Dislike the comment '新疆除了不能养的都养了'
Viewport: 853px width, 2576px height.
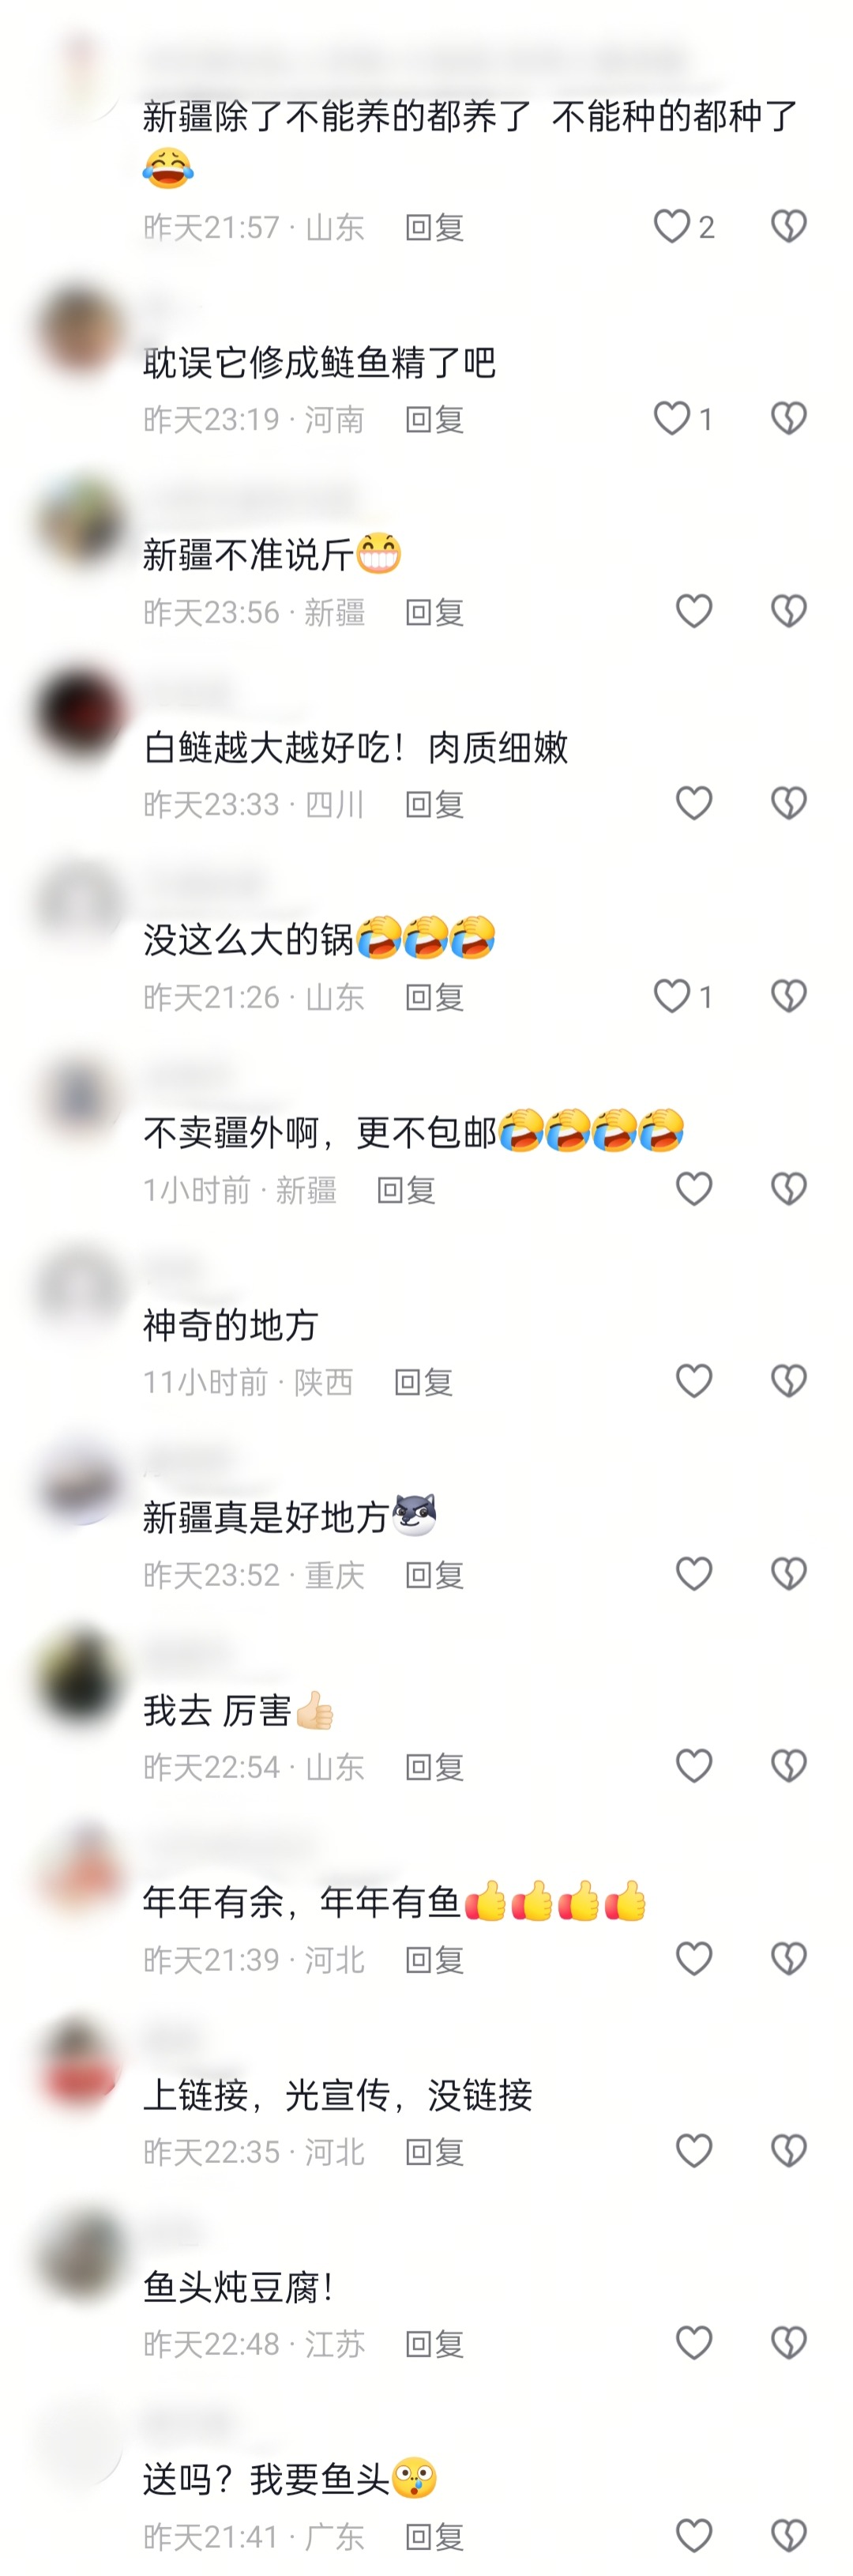pos(789,227)
